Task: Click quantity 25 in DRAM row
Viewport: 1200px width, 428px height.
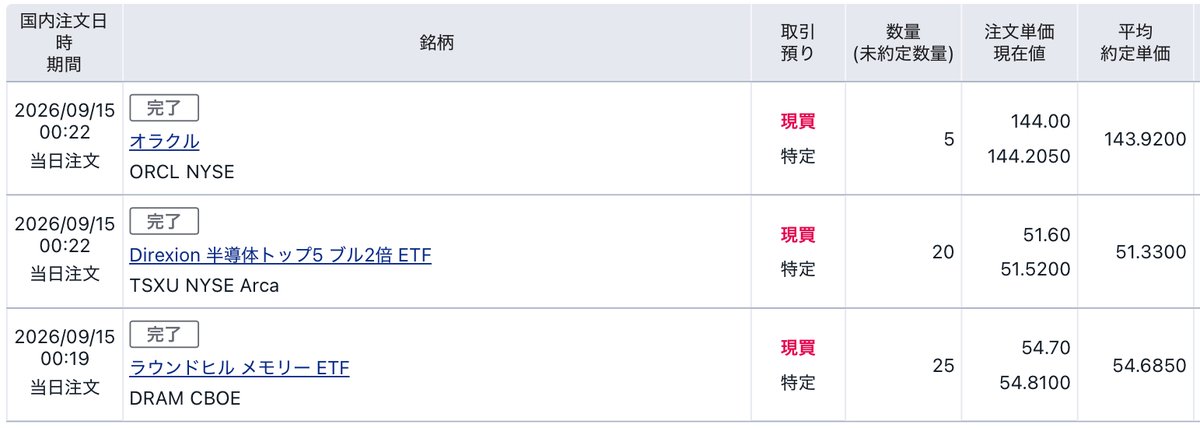Action: point(943,366)
